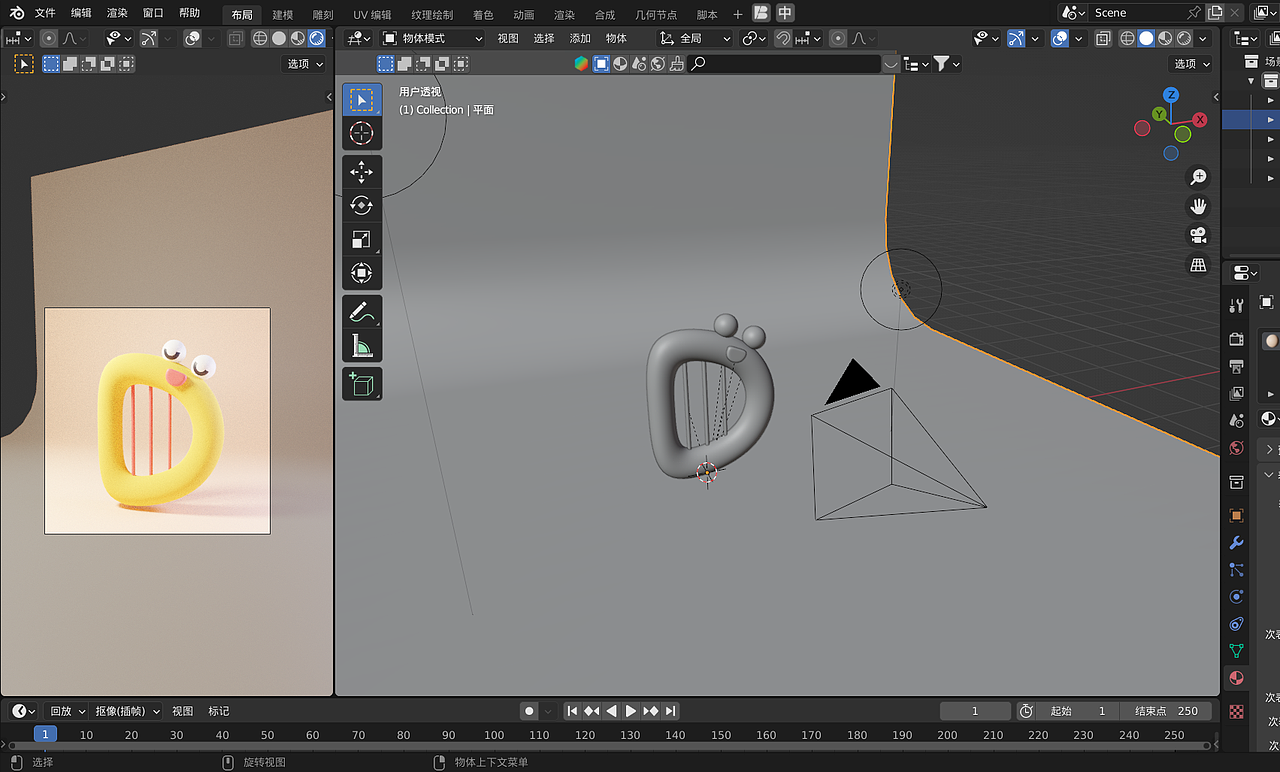The height and width of the screenshot is (772, 1280).
Task: Switch main viewport to wireframe shading
Action: 1127,38
